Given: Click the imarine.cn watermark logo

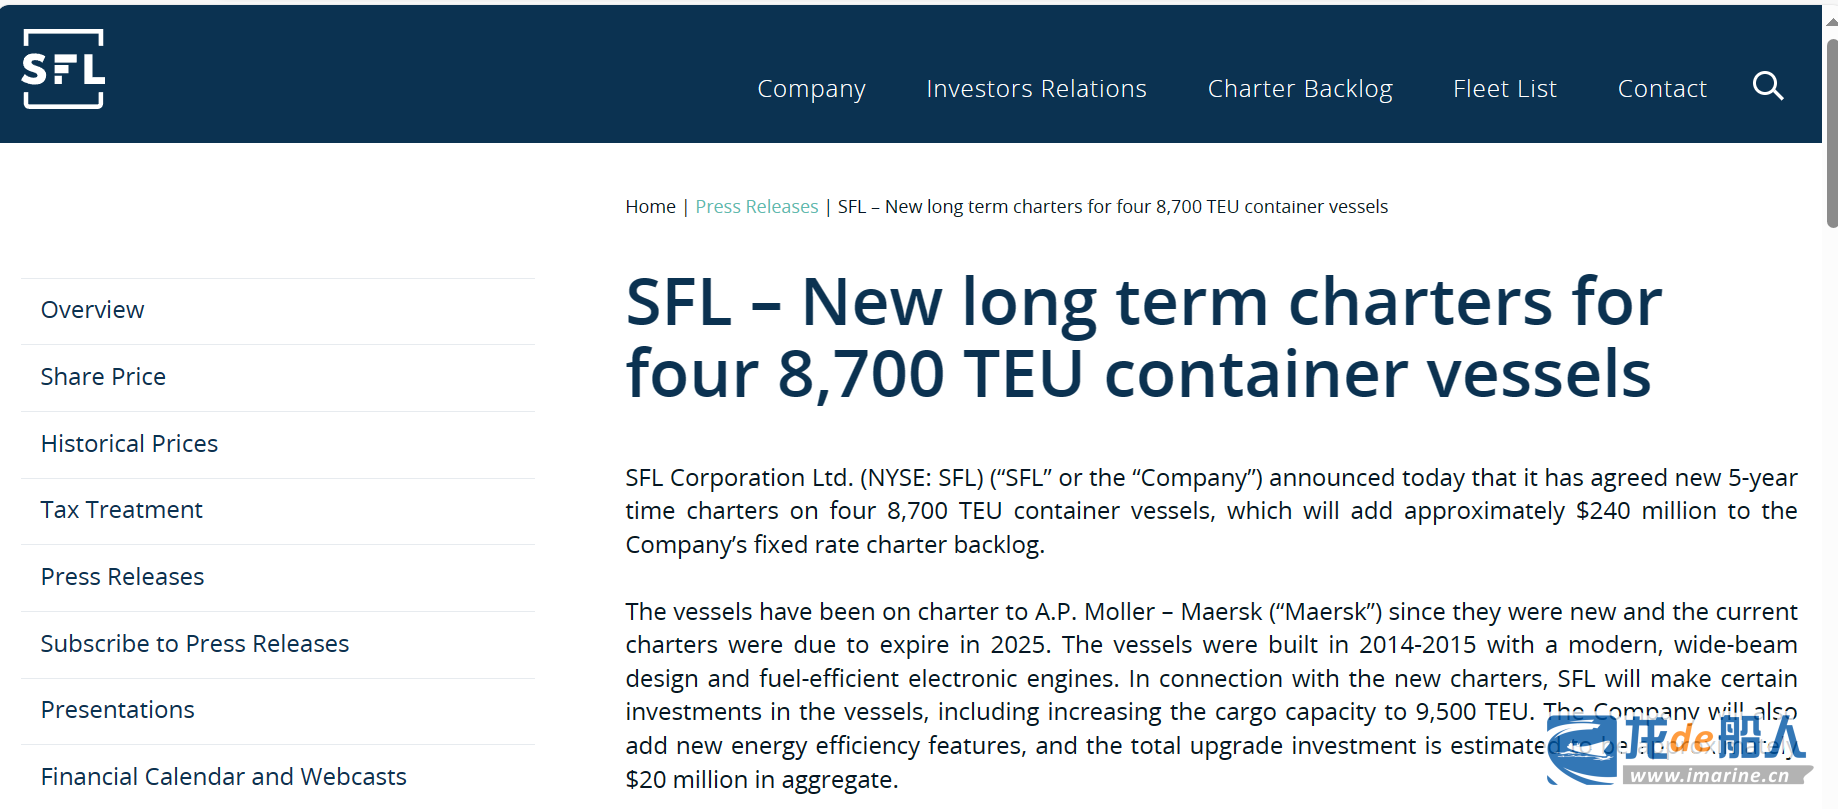Looking at the screenshot, I should [x=1679, y=750].
